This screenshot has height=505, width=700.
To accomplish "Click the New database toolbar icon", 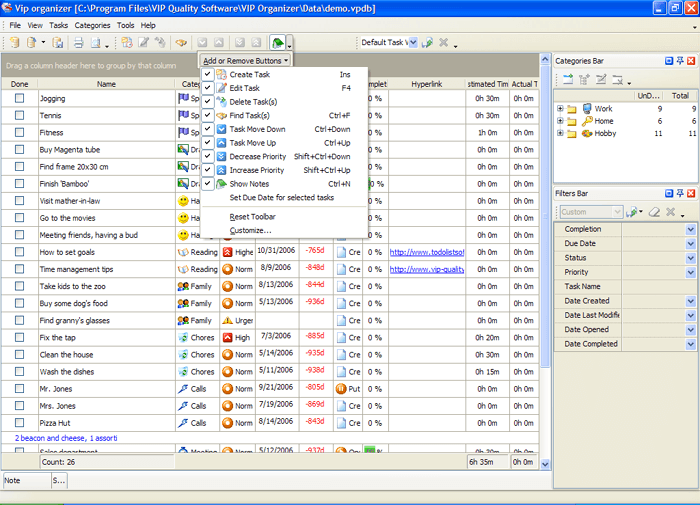I will (x=14, y=43).
